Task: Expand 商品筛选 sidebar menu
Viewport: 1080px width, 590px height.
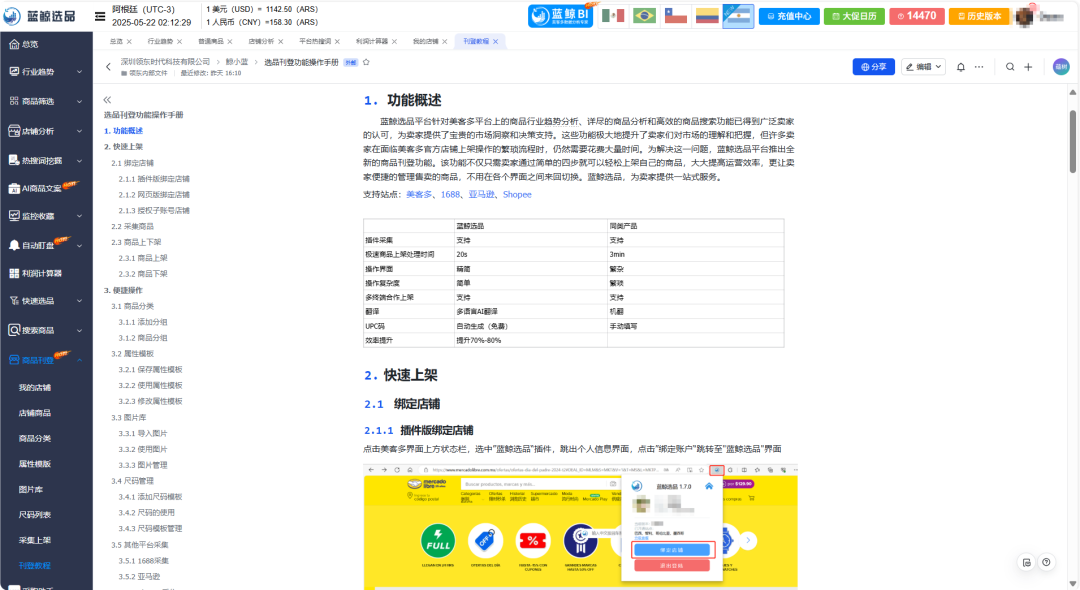Action: pyautogui.click(x=46, y=101)
